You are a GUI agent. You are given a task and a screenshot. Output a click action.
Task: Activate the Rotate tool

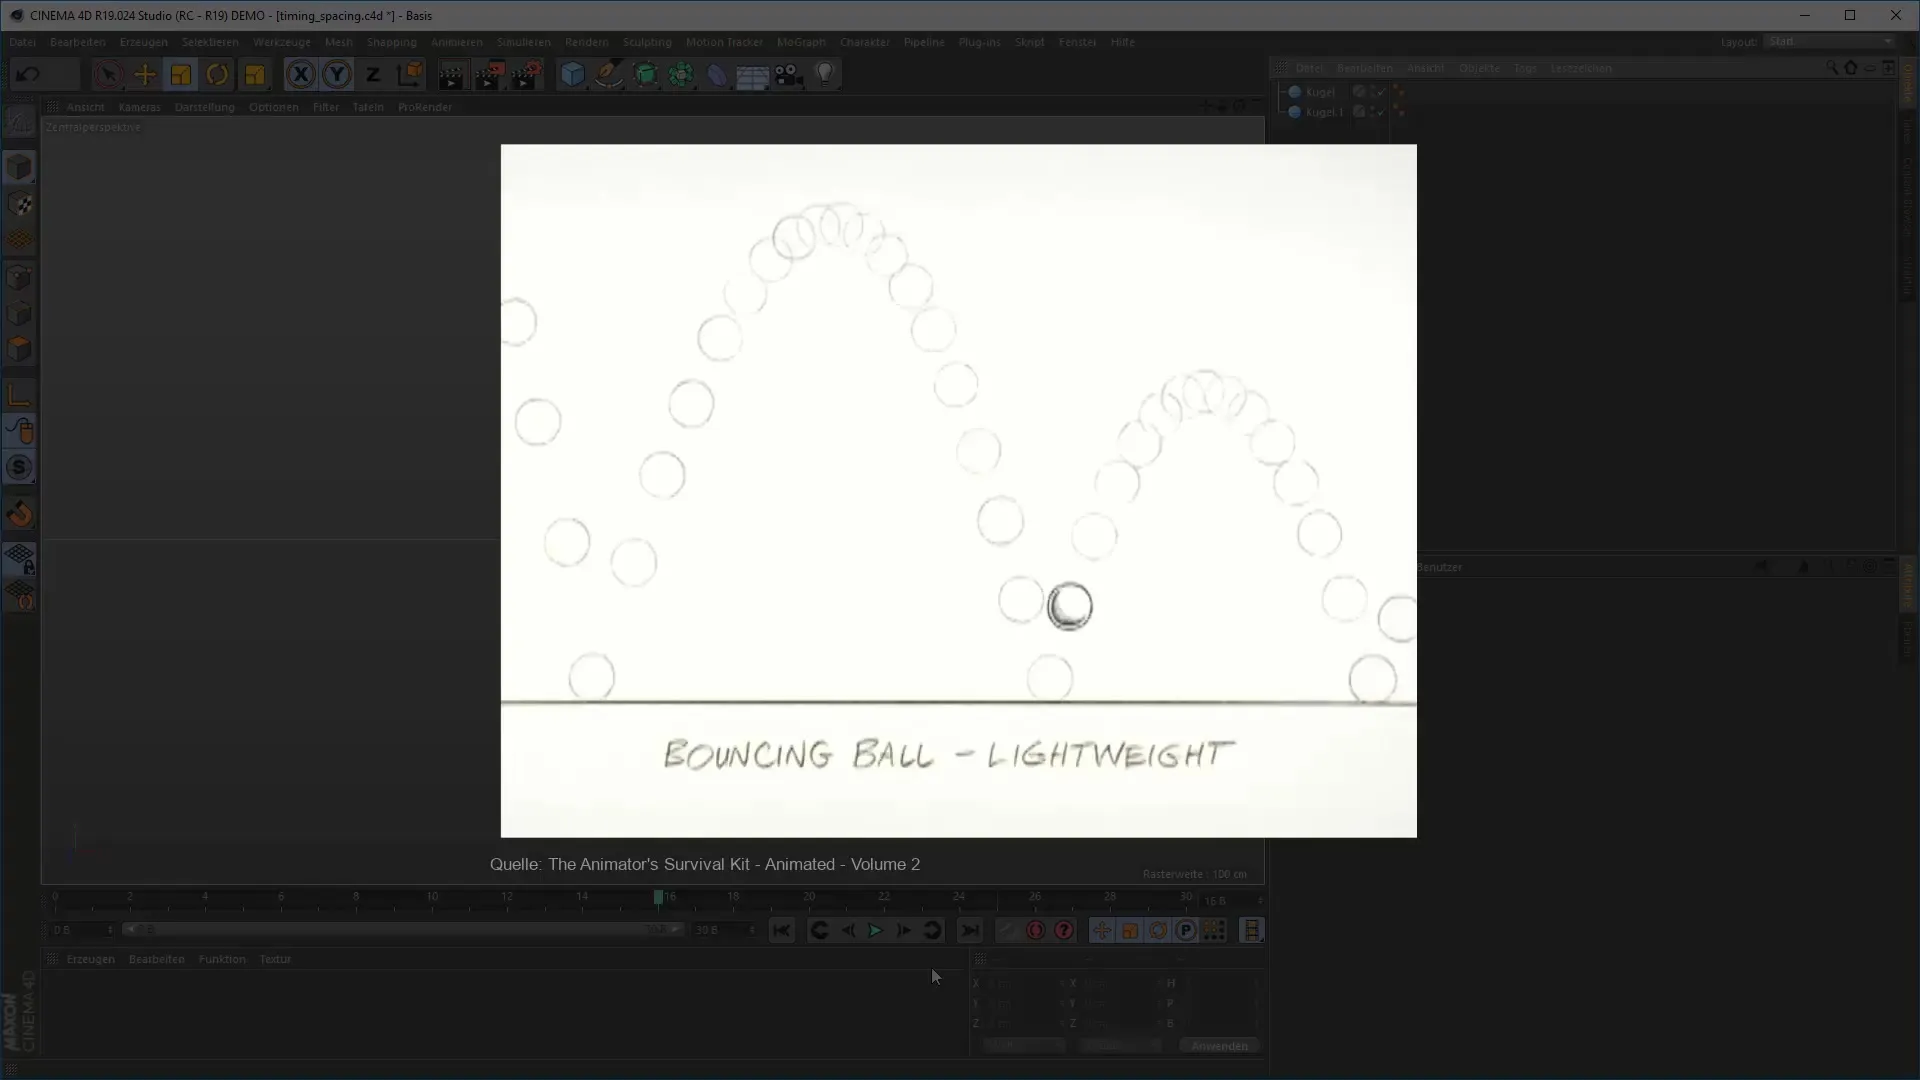[x=217, y=74]
